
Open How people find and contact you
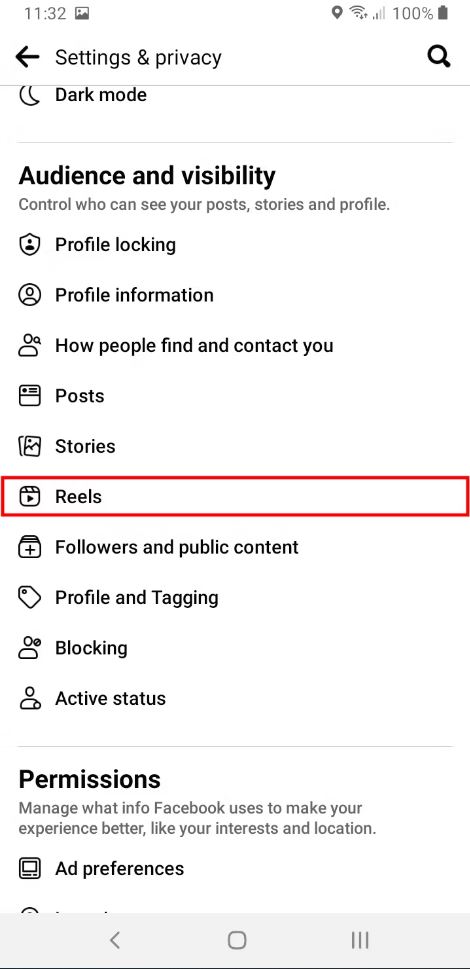235,345
